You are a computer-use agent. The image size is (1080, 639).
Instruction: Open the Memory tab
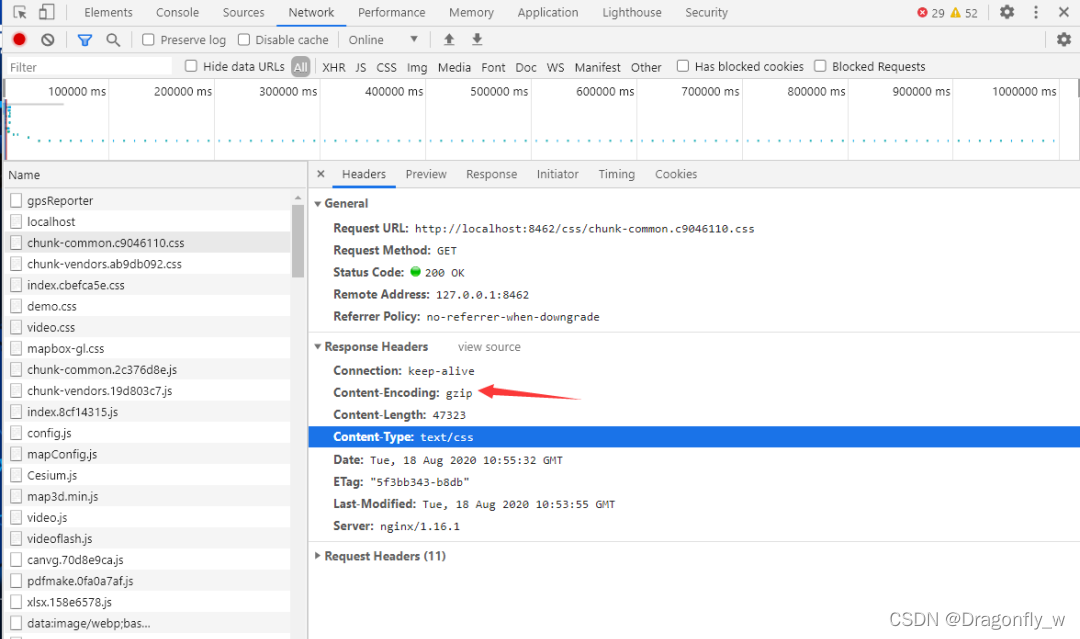(x=471, y=12)
